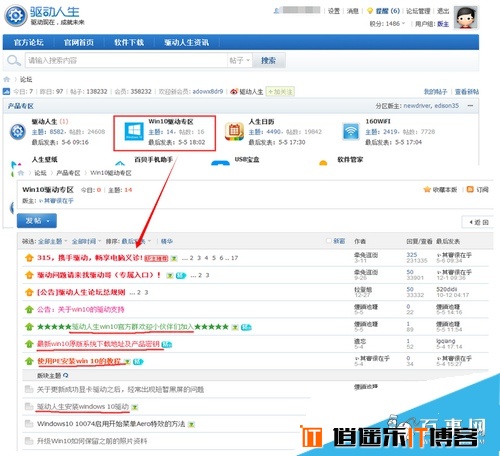The image size is (500, 456).
Task: Open the 排序 最后发表 dropdown
Action: (x=136, y=241)
